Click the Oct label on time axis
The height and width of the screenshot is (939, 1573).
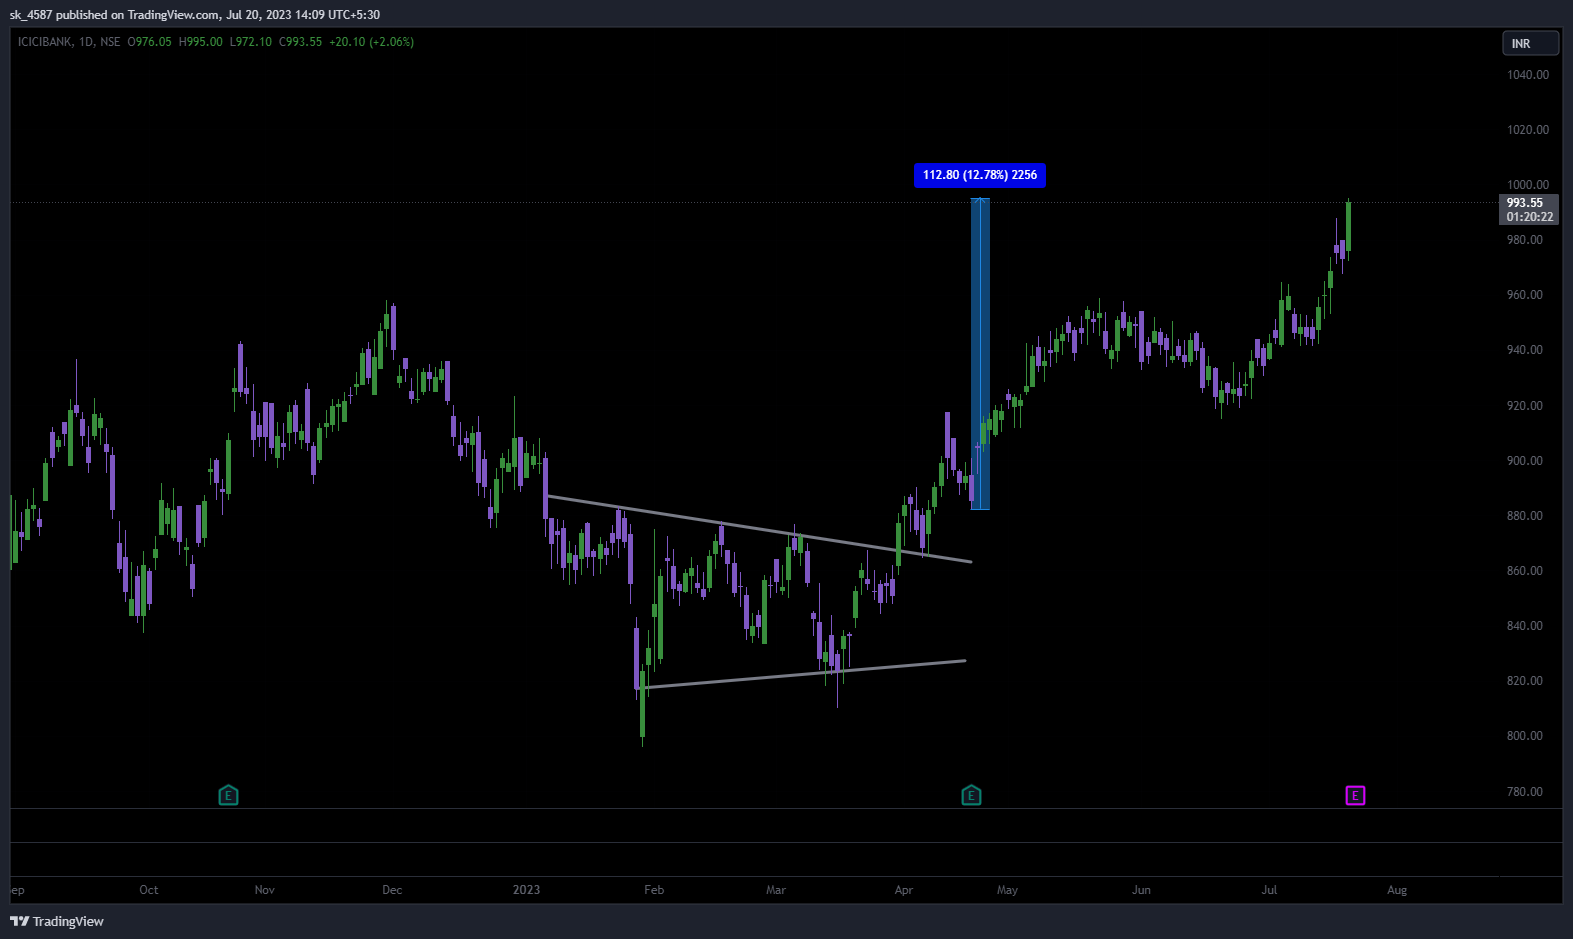(149, 890)
